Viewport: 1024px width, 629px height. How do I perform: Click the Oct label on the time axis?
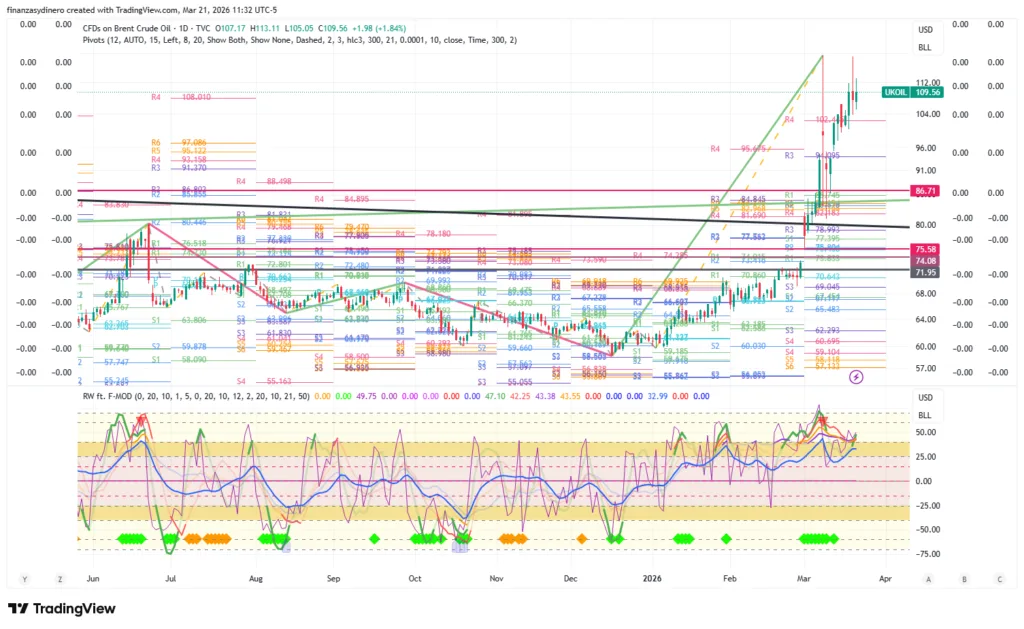(x=415, y=579)
